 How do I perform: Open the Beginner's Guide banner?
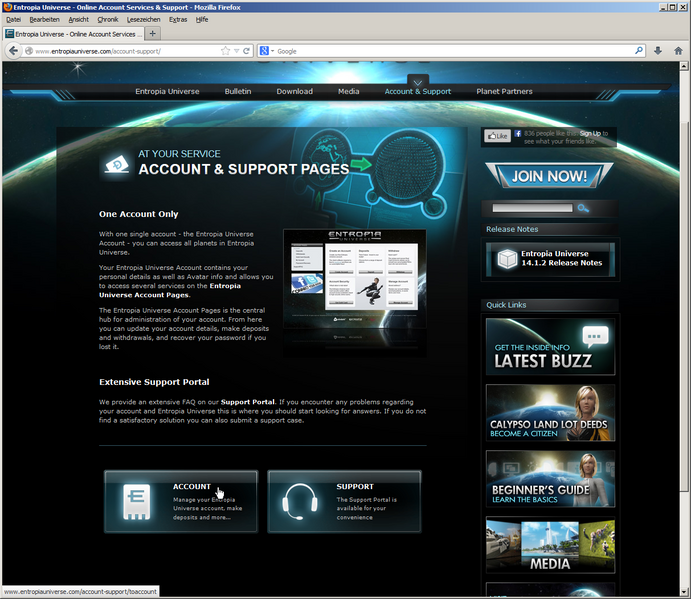click(550, 479)
